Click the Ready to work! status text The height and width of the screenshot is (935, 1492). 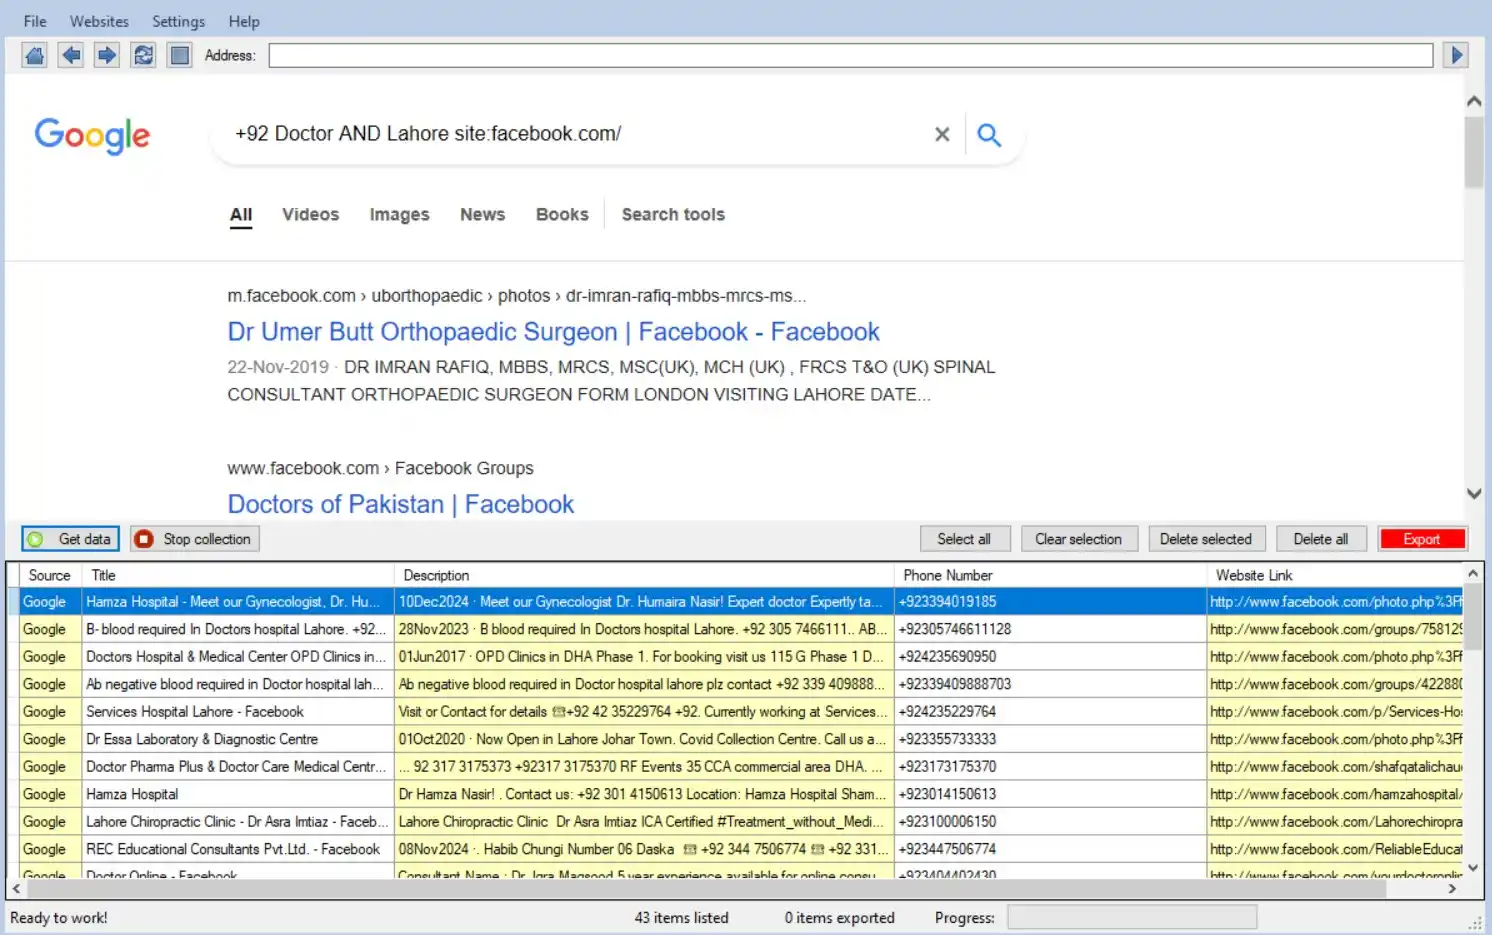click(x=59, y=918)
